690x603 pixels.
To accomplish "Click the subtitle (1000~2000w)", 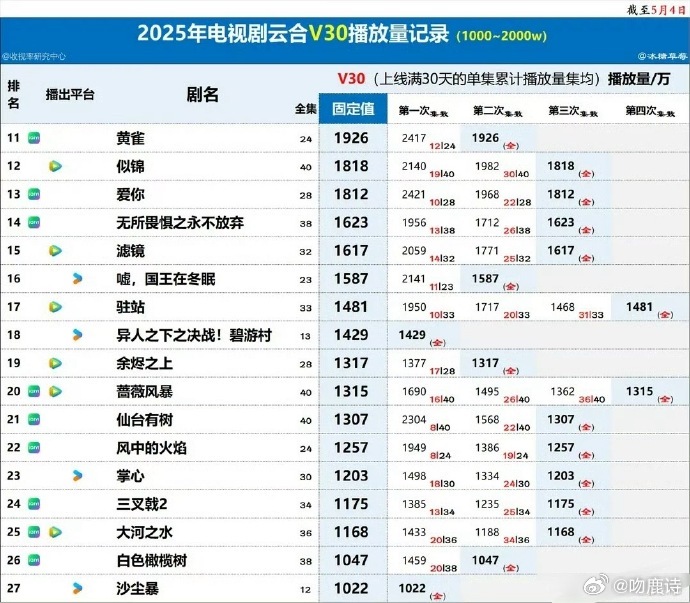I will click(502, 36).
